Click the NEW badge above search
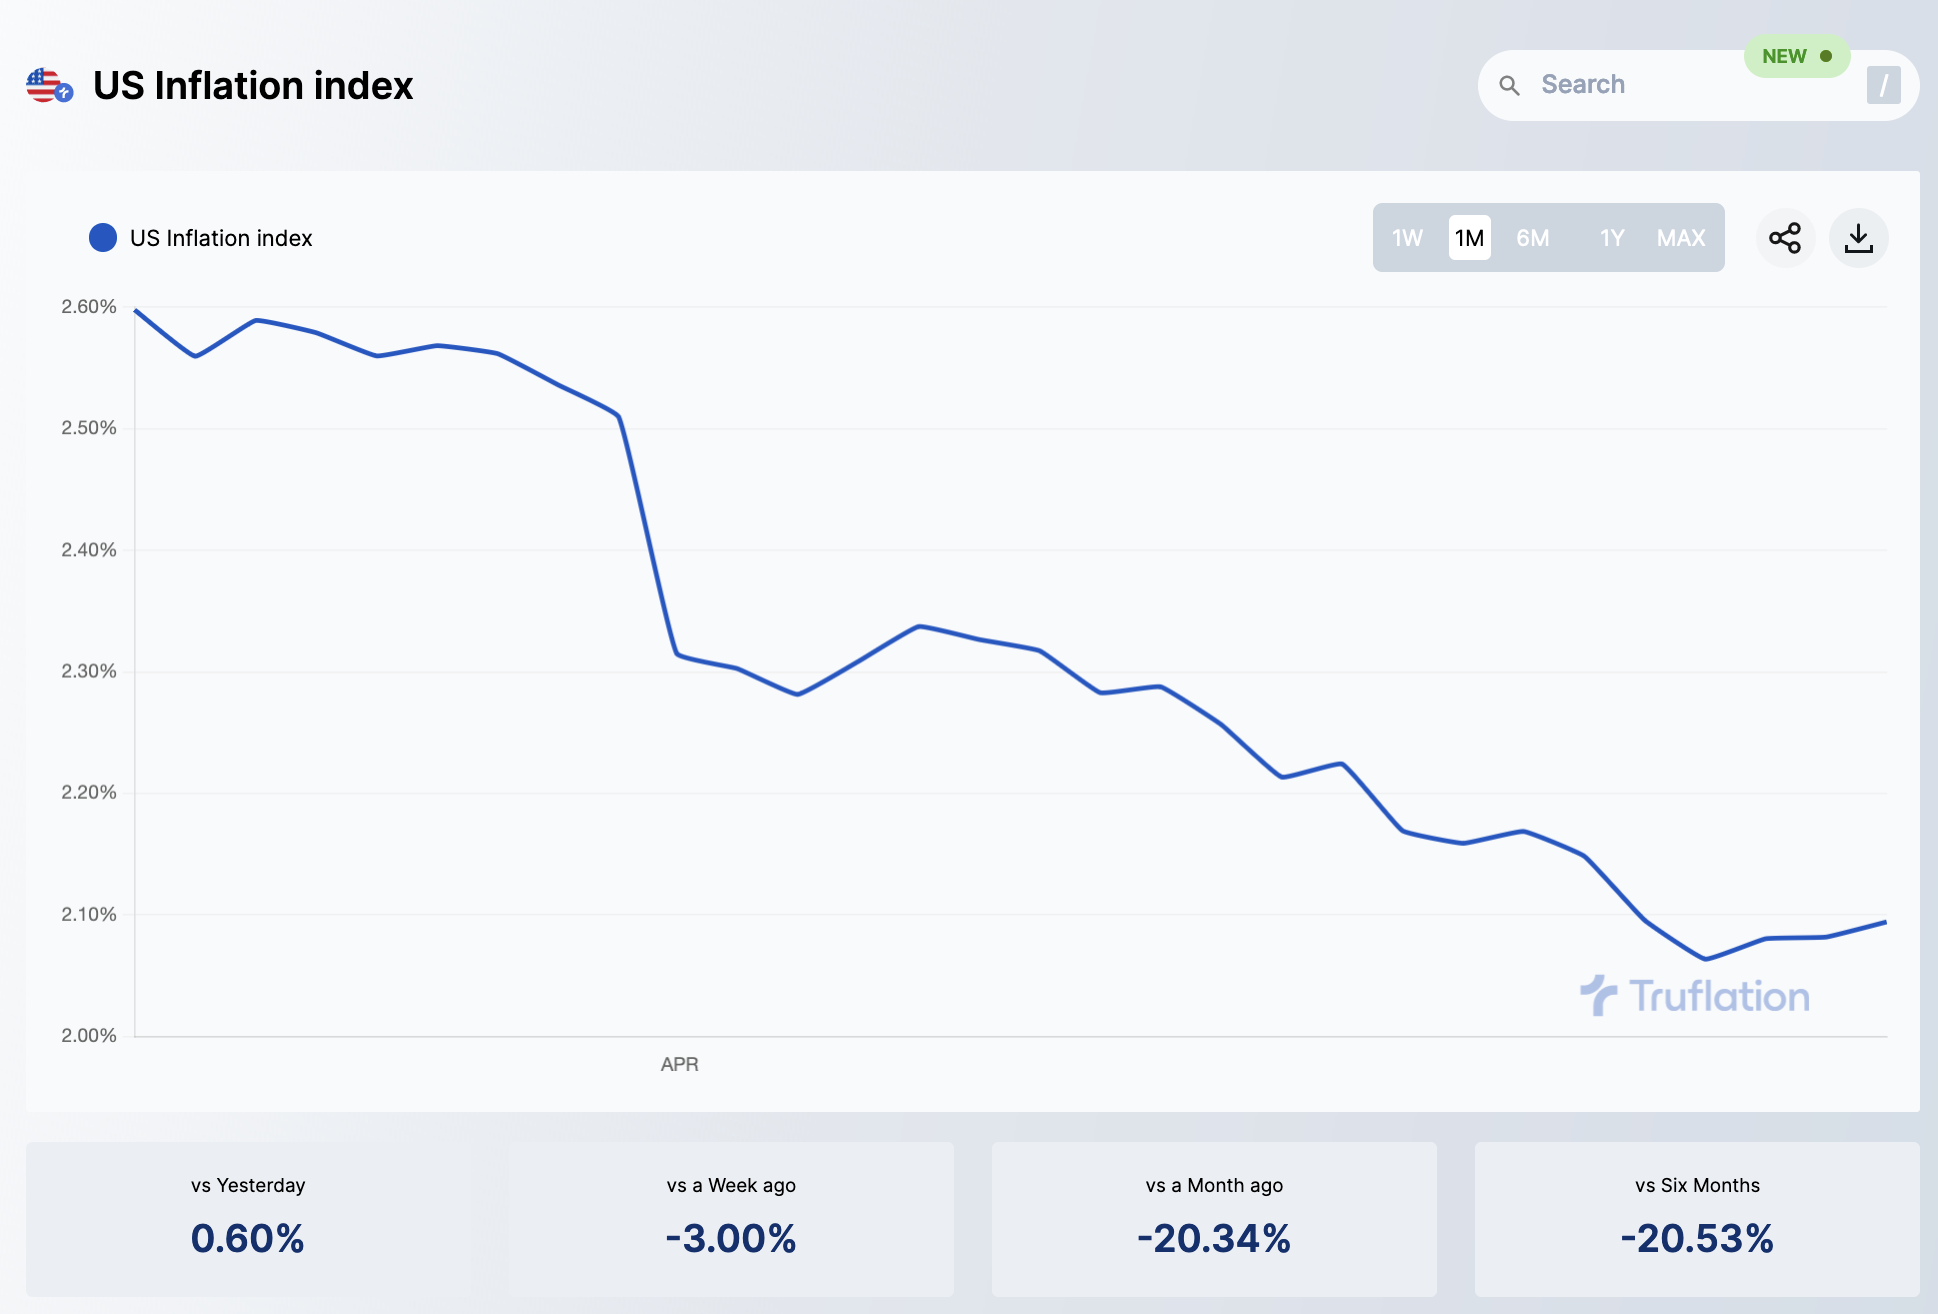 pos(1796,56)
